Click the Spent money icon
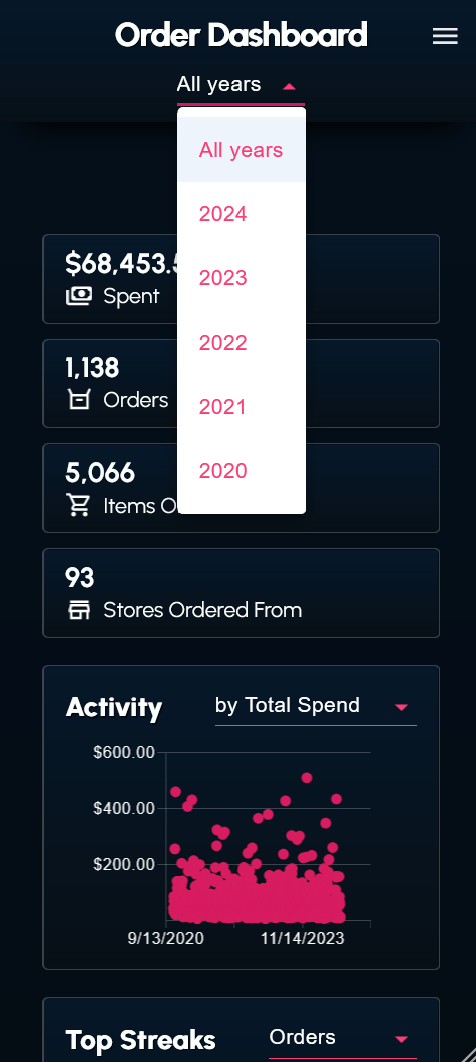This screenshot has width=476, height=1062. pyautogui.click(x=79, y=296)
